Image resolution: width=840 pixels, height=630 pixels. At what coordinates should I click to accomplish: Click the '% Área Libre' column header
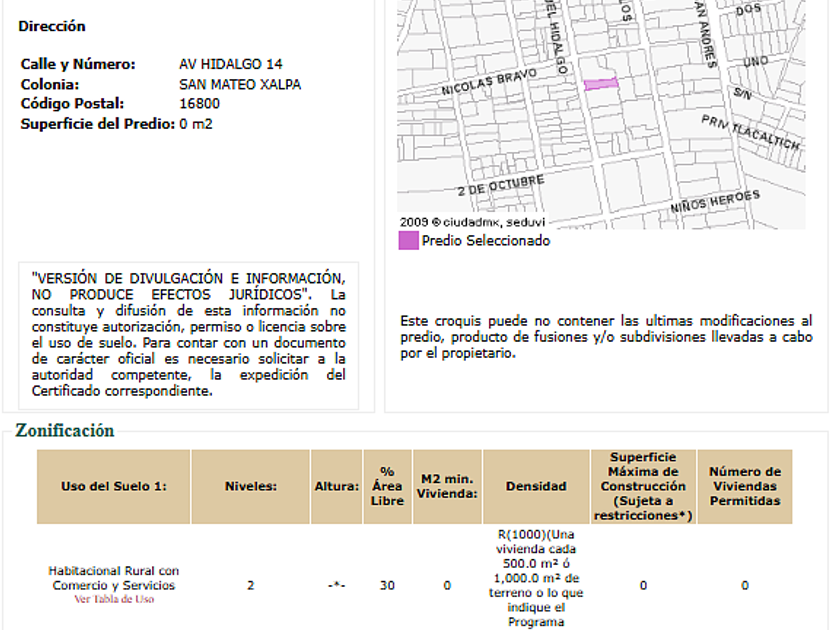click(387, 486)
